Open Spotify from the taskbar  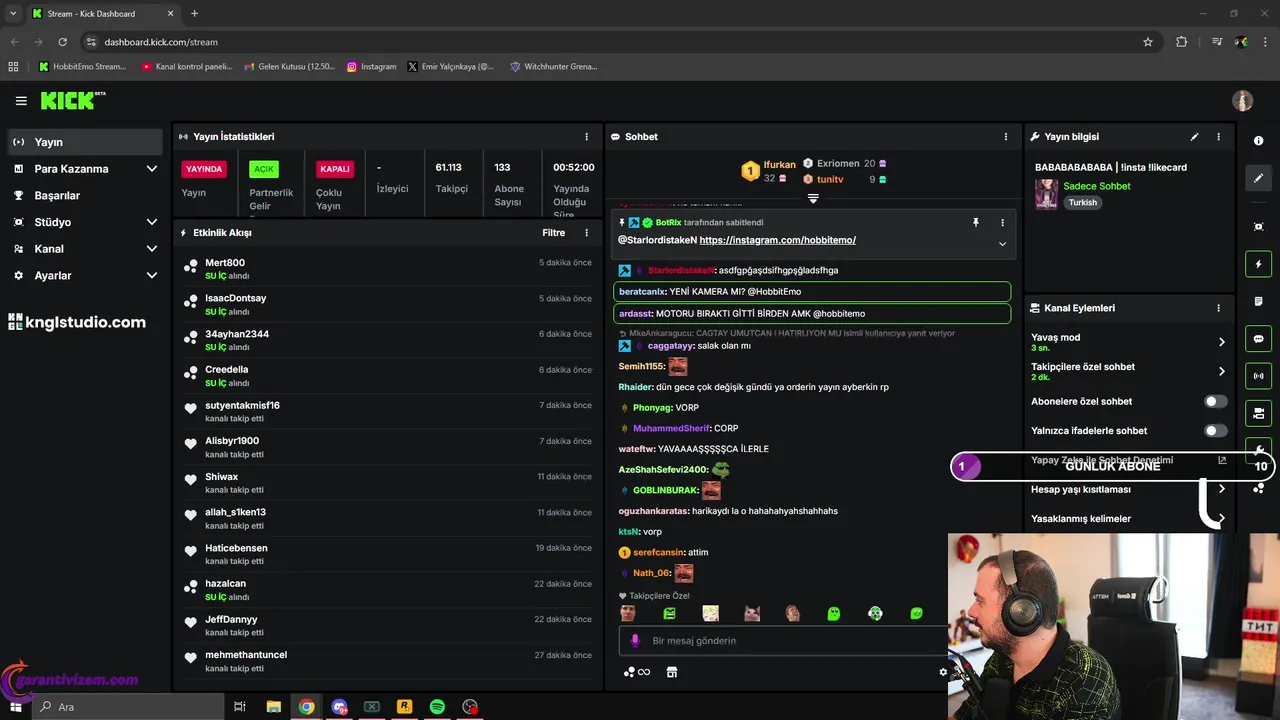pyautogui.click(x=437, y=707)
